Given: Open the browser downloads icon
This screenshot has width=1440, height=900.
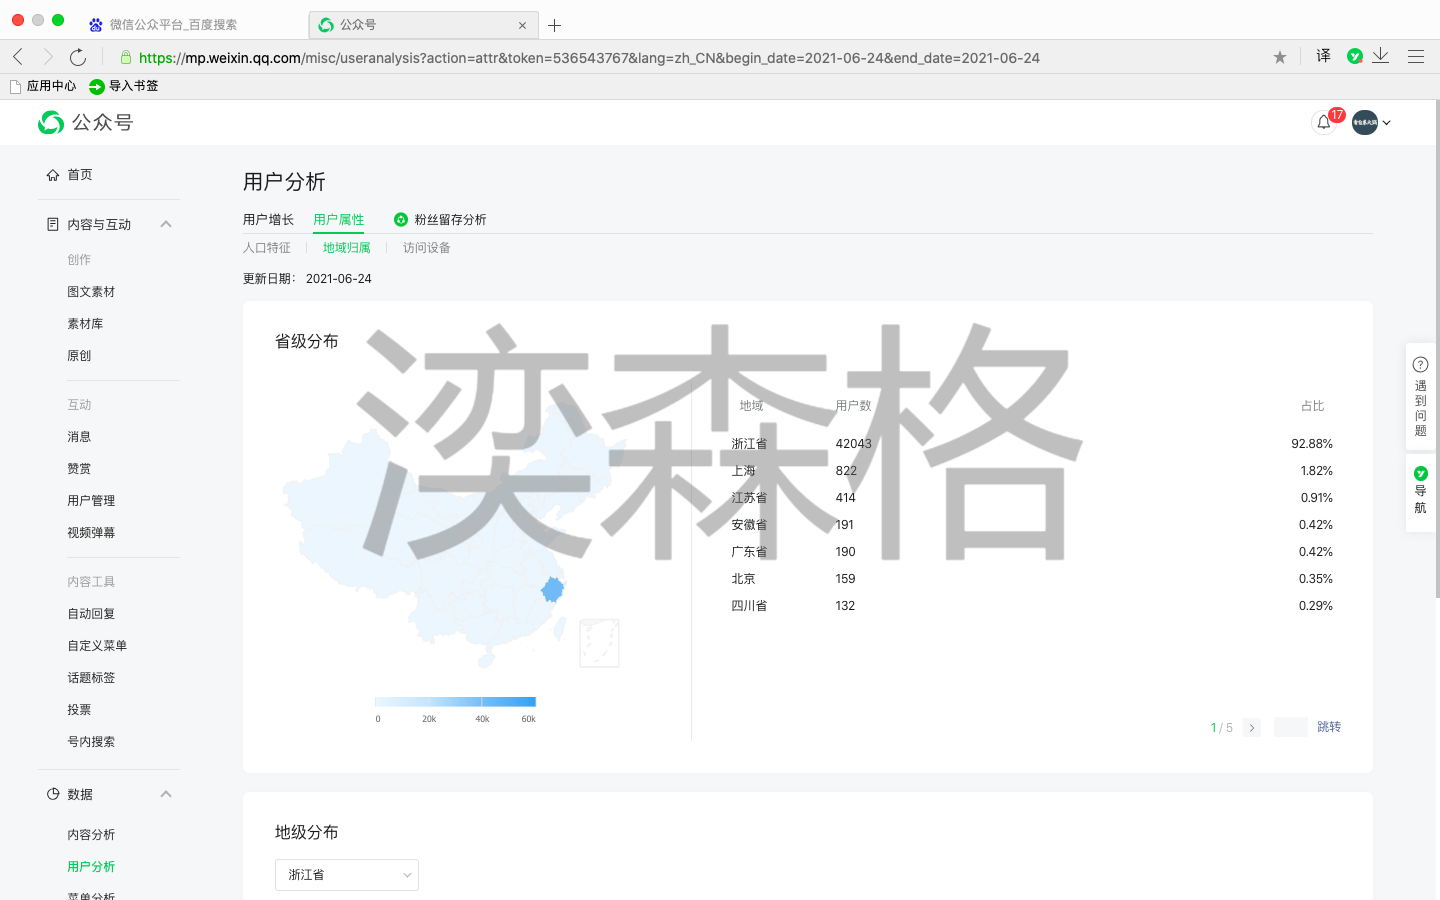Looking at the screenshot, I should coord(1381,56).
